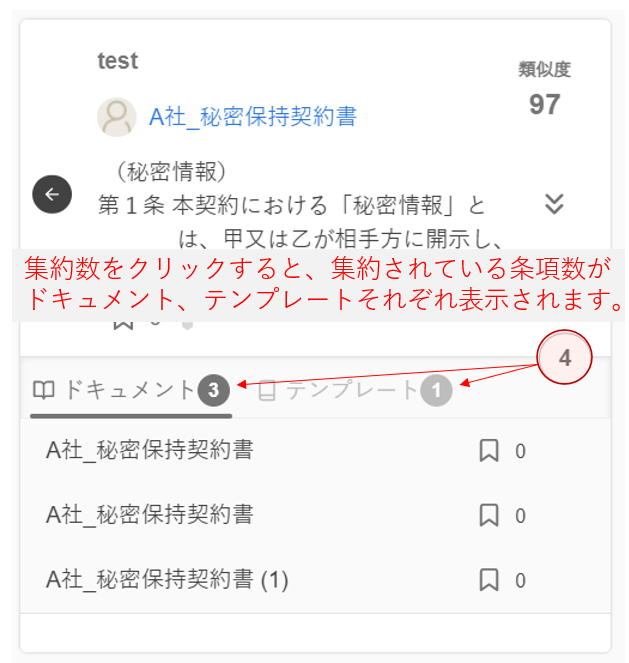The width and height of the screenshot is (629, 663).
Task: Click the similarity score 97
Action: (544, 104)
